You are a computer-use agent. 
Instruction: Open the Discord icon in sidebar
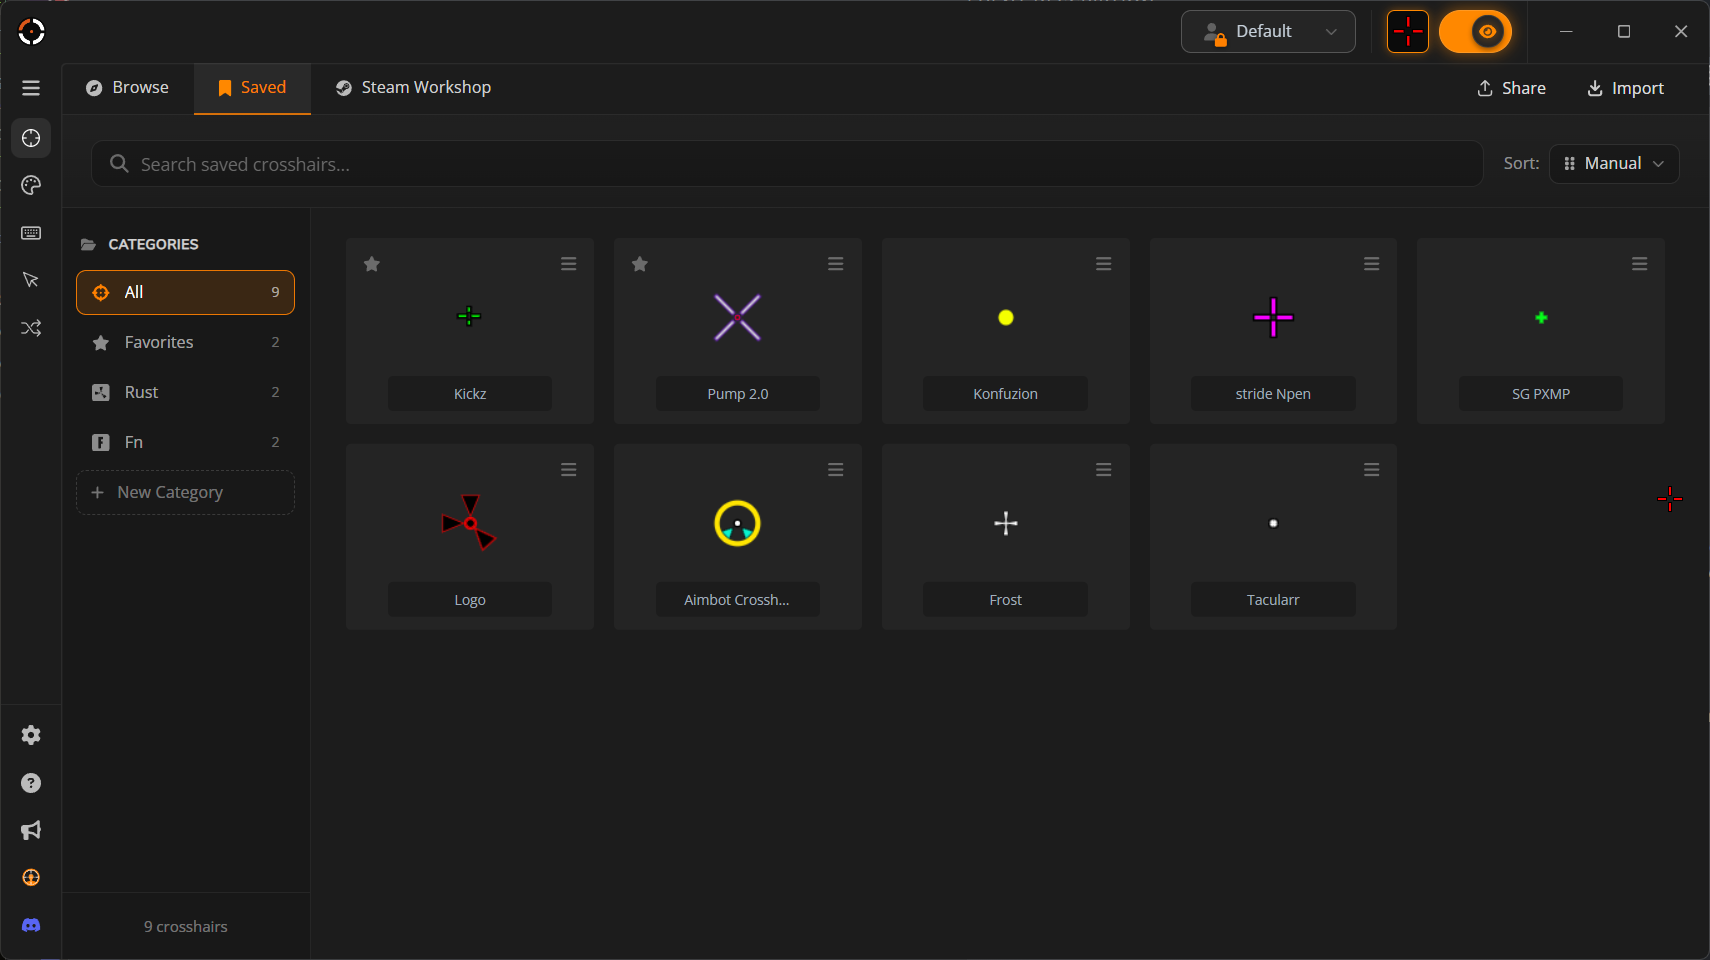[x=31, y=925]
